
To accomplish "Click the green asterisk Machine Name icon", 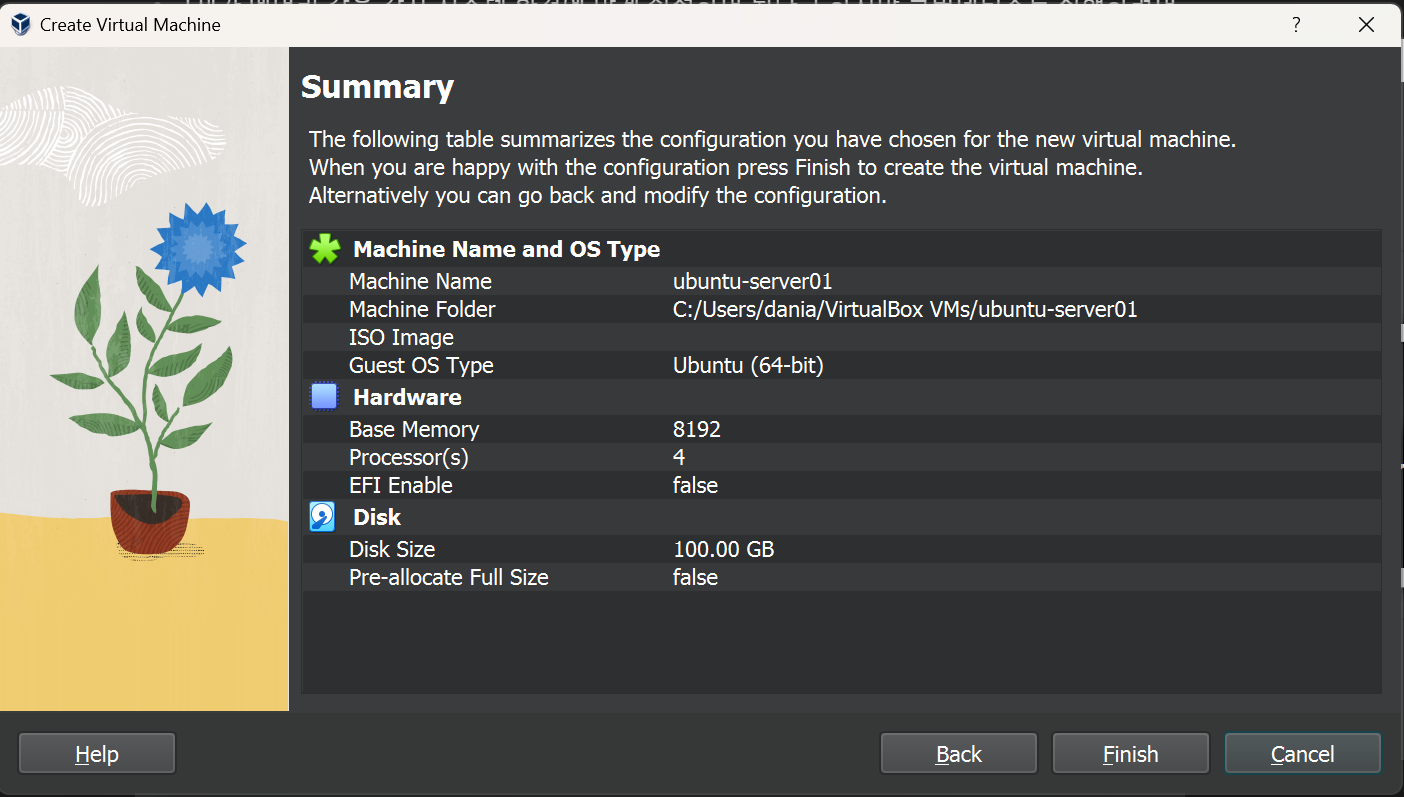I will [324, 249].
